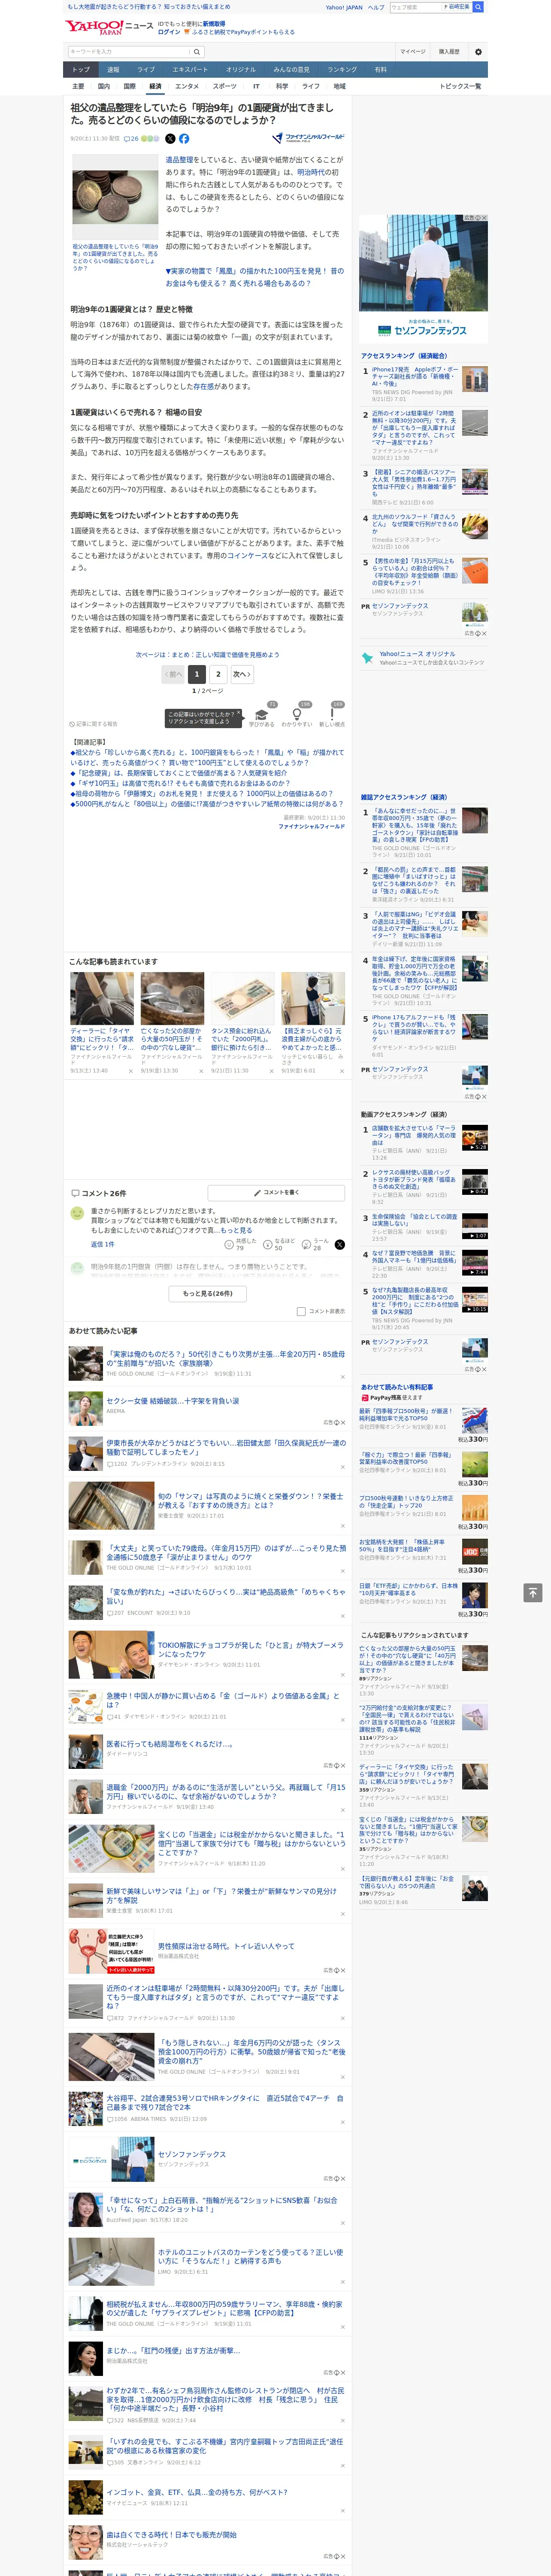Viewport: 551px width, 2576px height.
Task: Open the 速報 navigation tab
Action: (x=113, y=70)
